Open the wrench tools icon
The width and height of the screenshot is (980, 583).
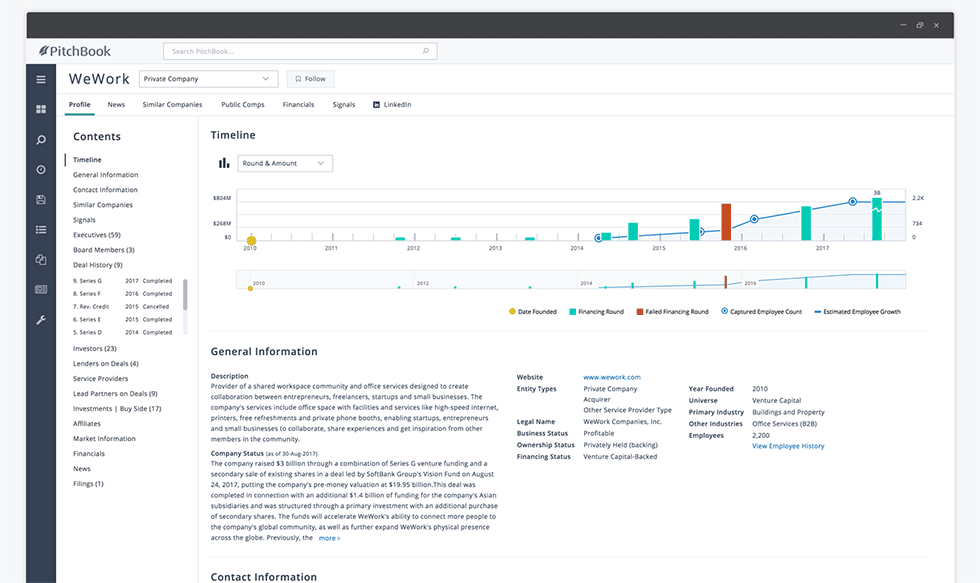pyautogui.click(x=41, y=320)
